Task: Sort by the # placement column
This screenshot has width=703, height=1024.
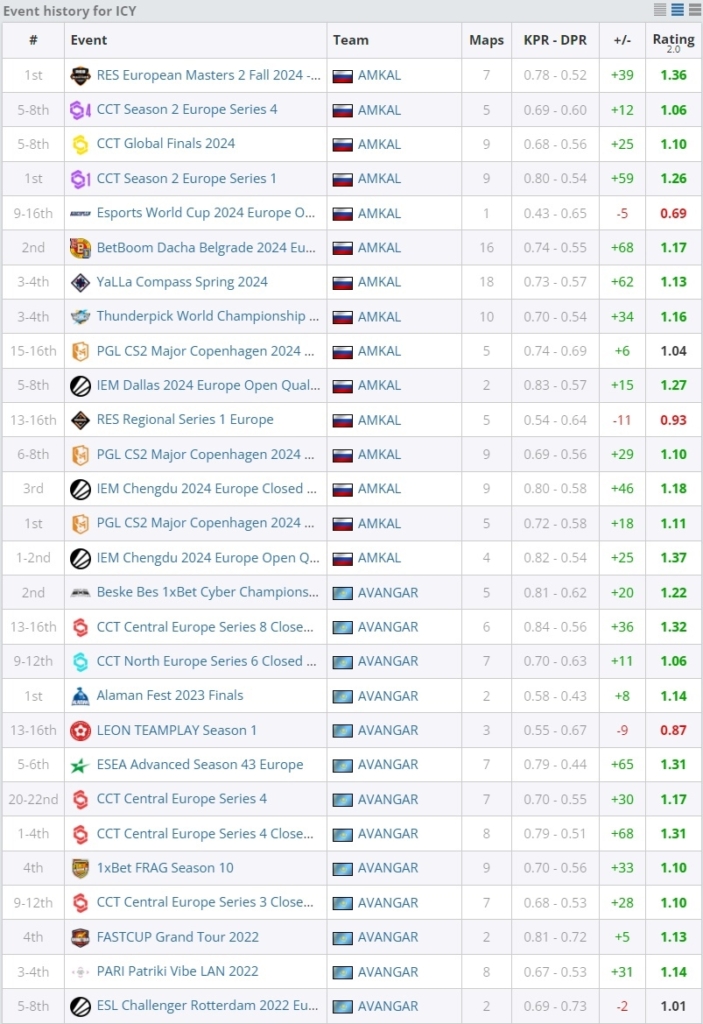Action: (33, 40)
